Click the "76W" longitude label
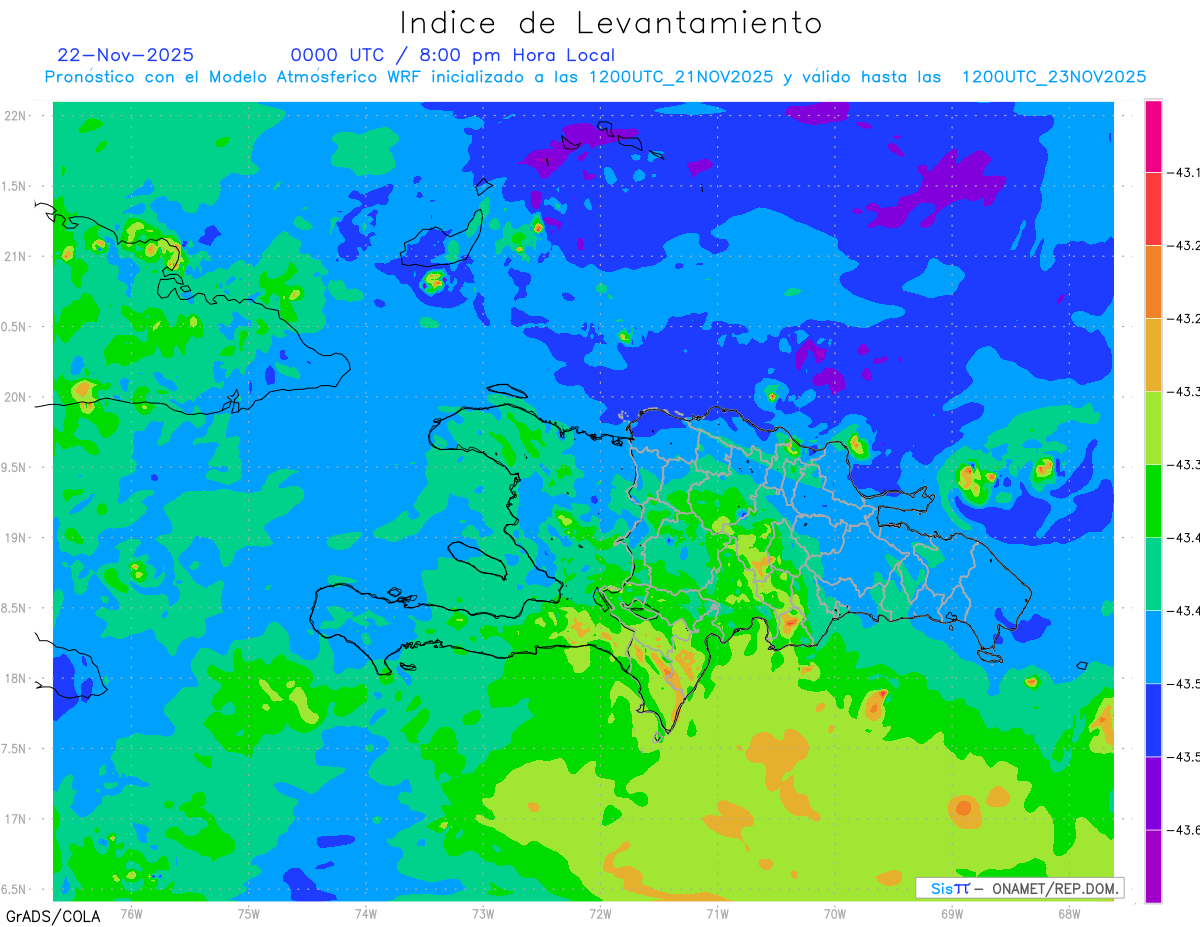 click(x=131, y=913)
